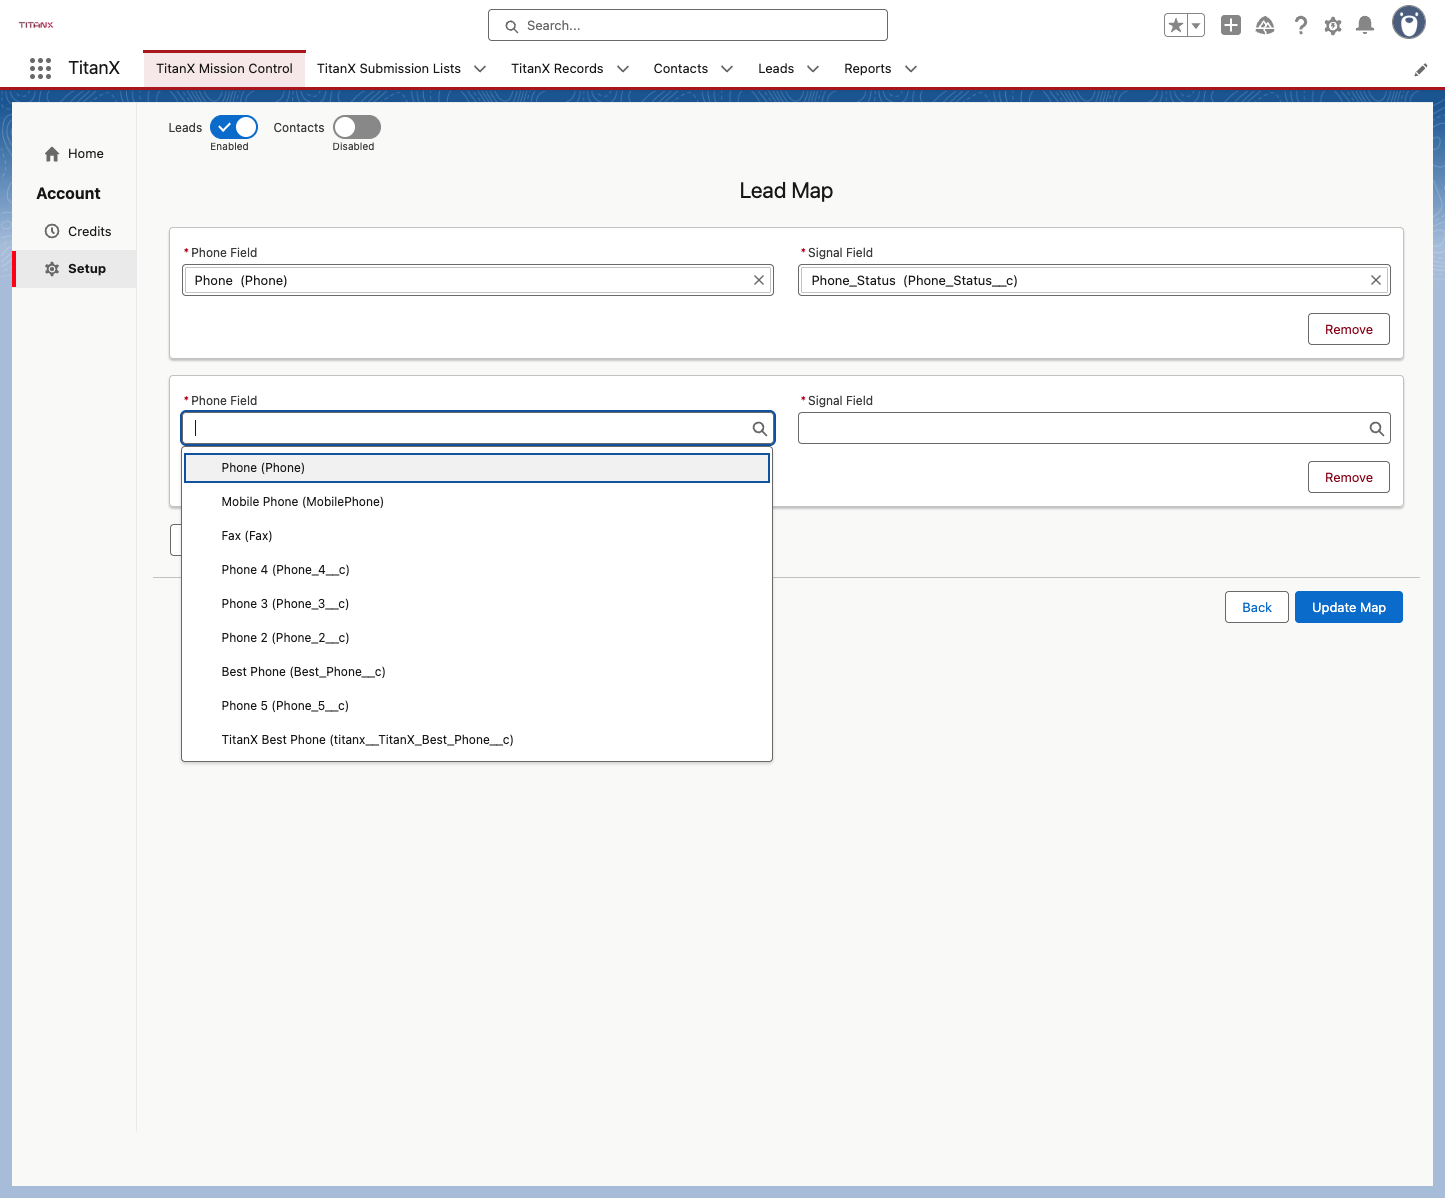Select Setup in the sidebar
The image size is (1445, 1198).
click(x=74, y=269)
